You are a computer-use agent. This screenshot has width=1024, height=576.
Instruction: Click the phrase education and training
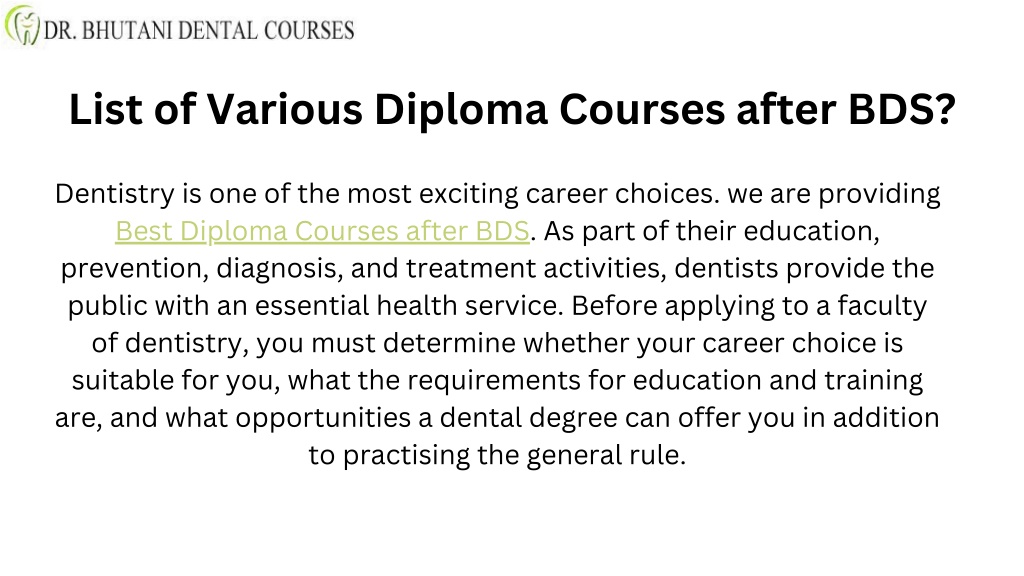[778, 380]
